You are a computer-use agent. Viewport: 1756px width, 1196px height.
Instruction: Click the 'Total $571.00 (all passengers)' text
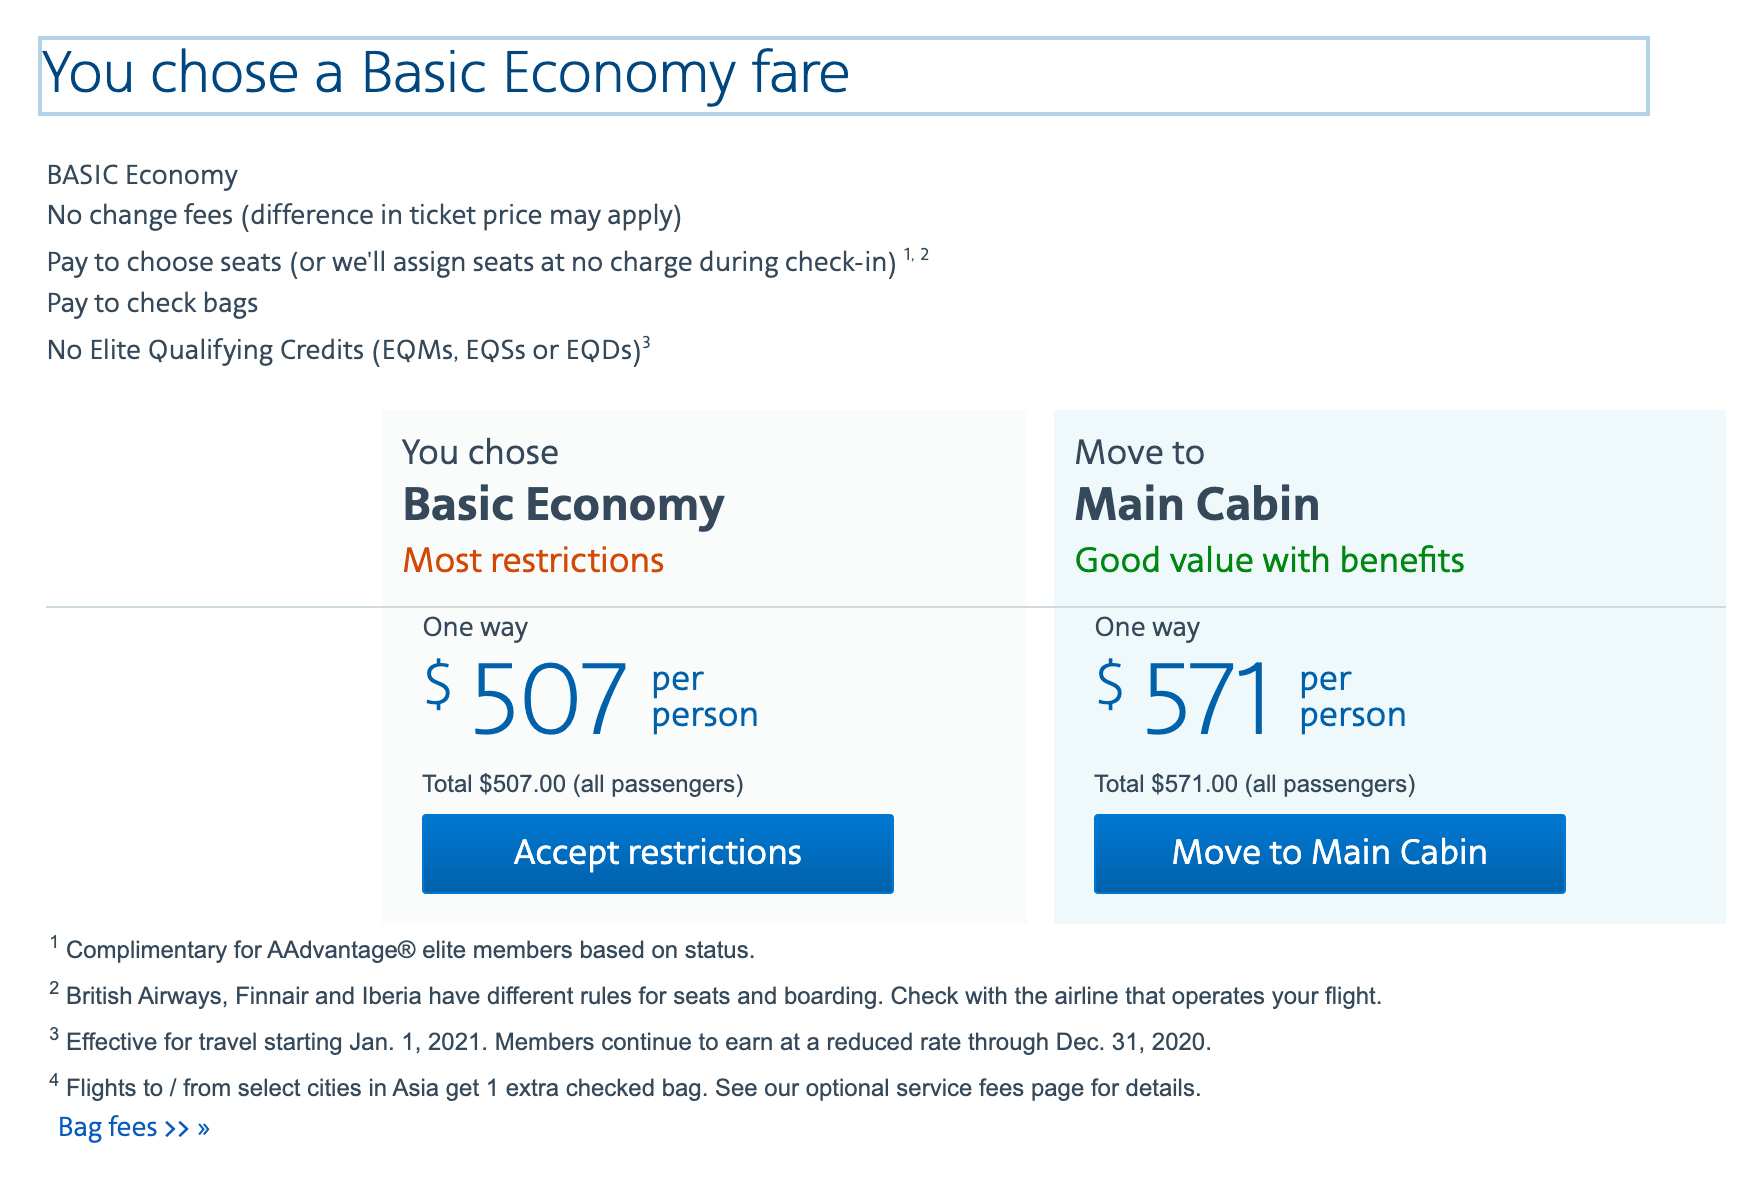[x=1254, y=784]
